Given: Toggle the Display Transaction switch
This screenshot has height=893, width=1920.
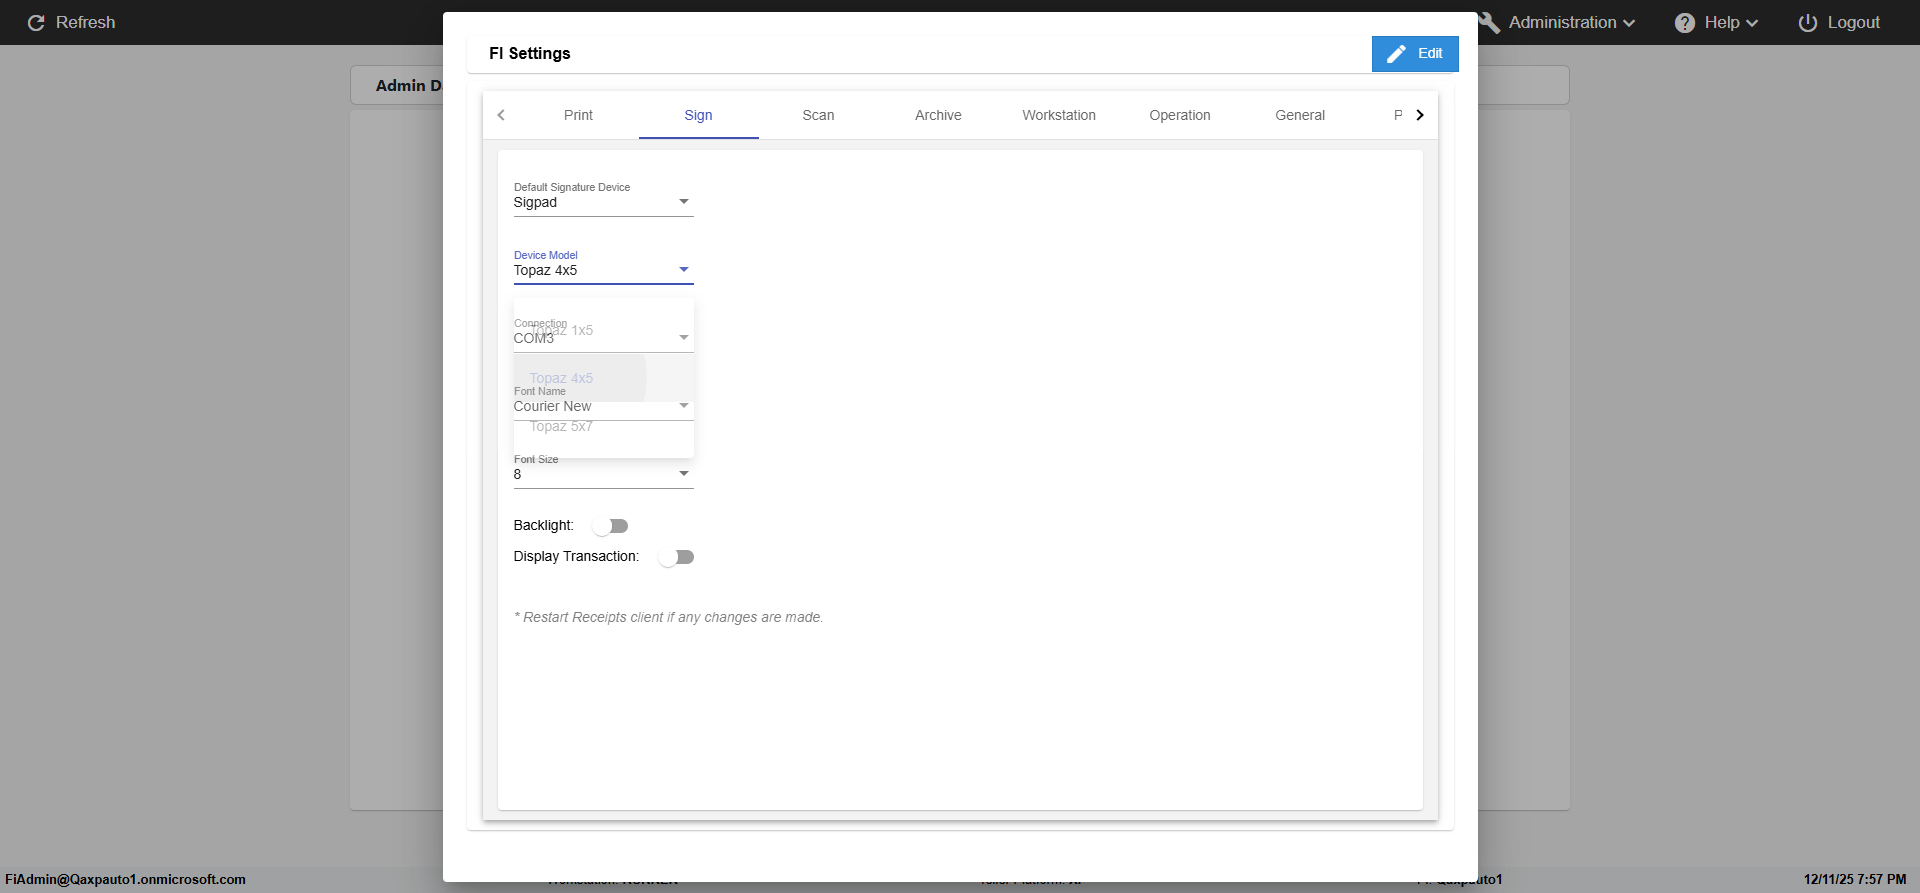Looking at the screenshot, I should 676,557.
